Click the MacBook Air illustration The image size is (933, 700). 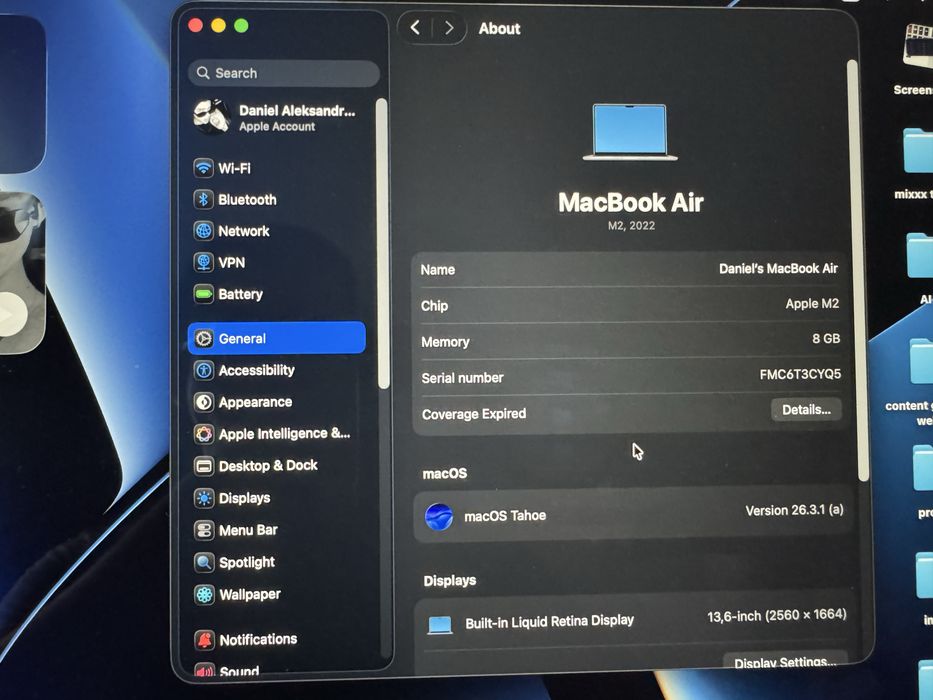630,132
